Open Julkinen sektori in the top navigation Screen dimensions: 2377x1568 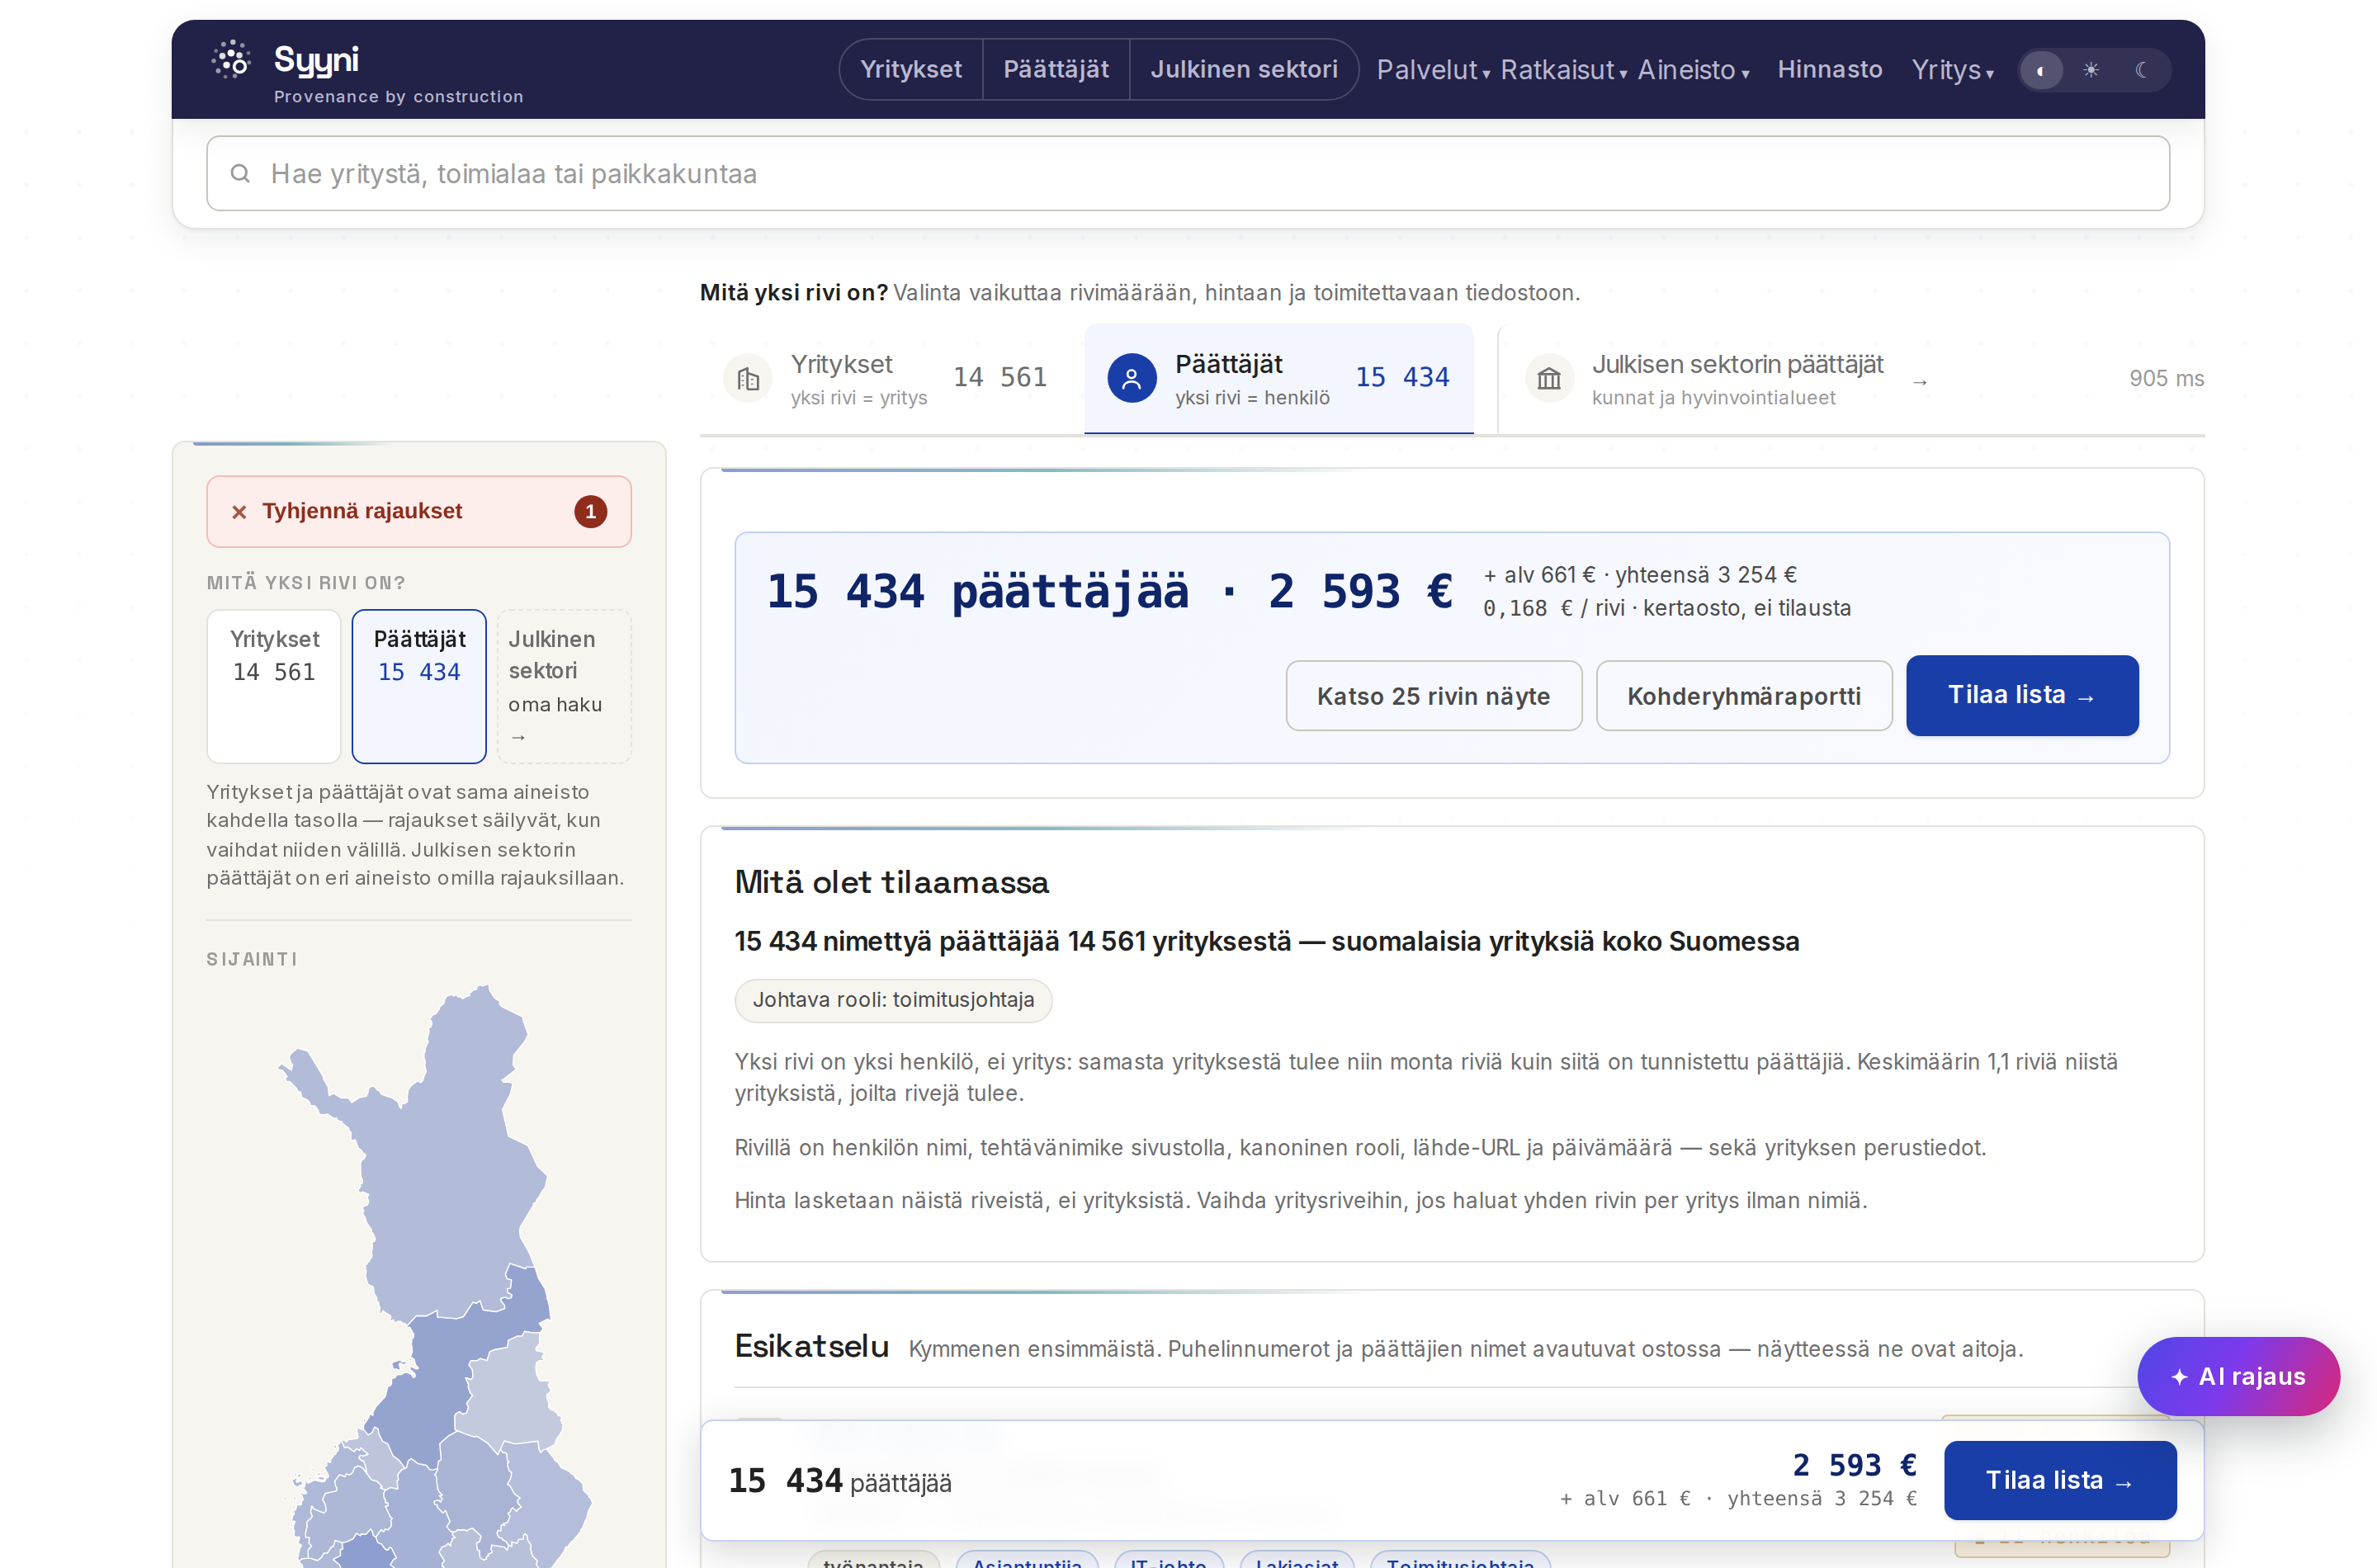pyautogui.click(x=1243, y=70)
